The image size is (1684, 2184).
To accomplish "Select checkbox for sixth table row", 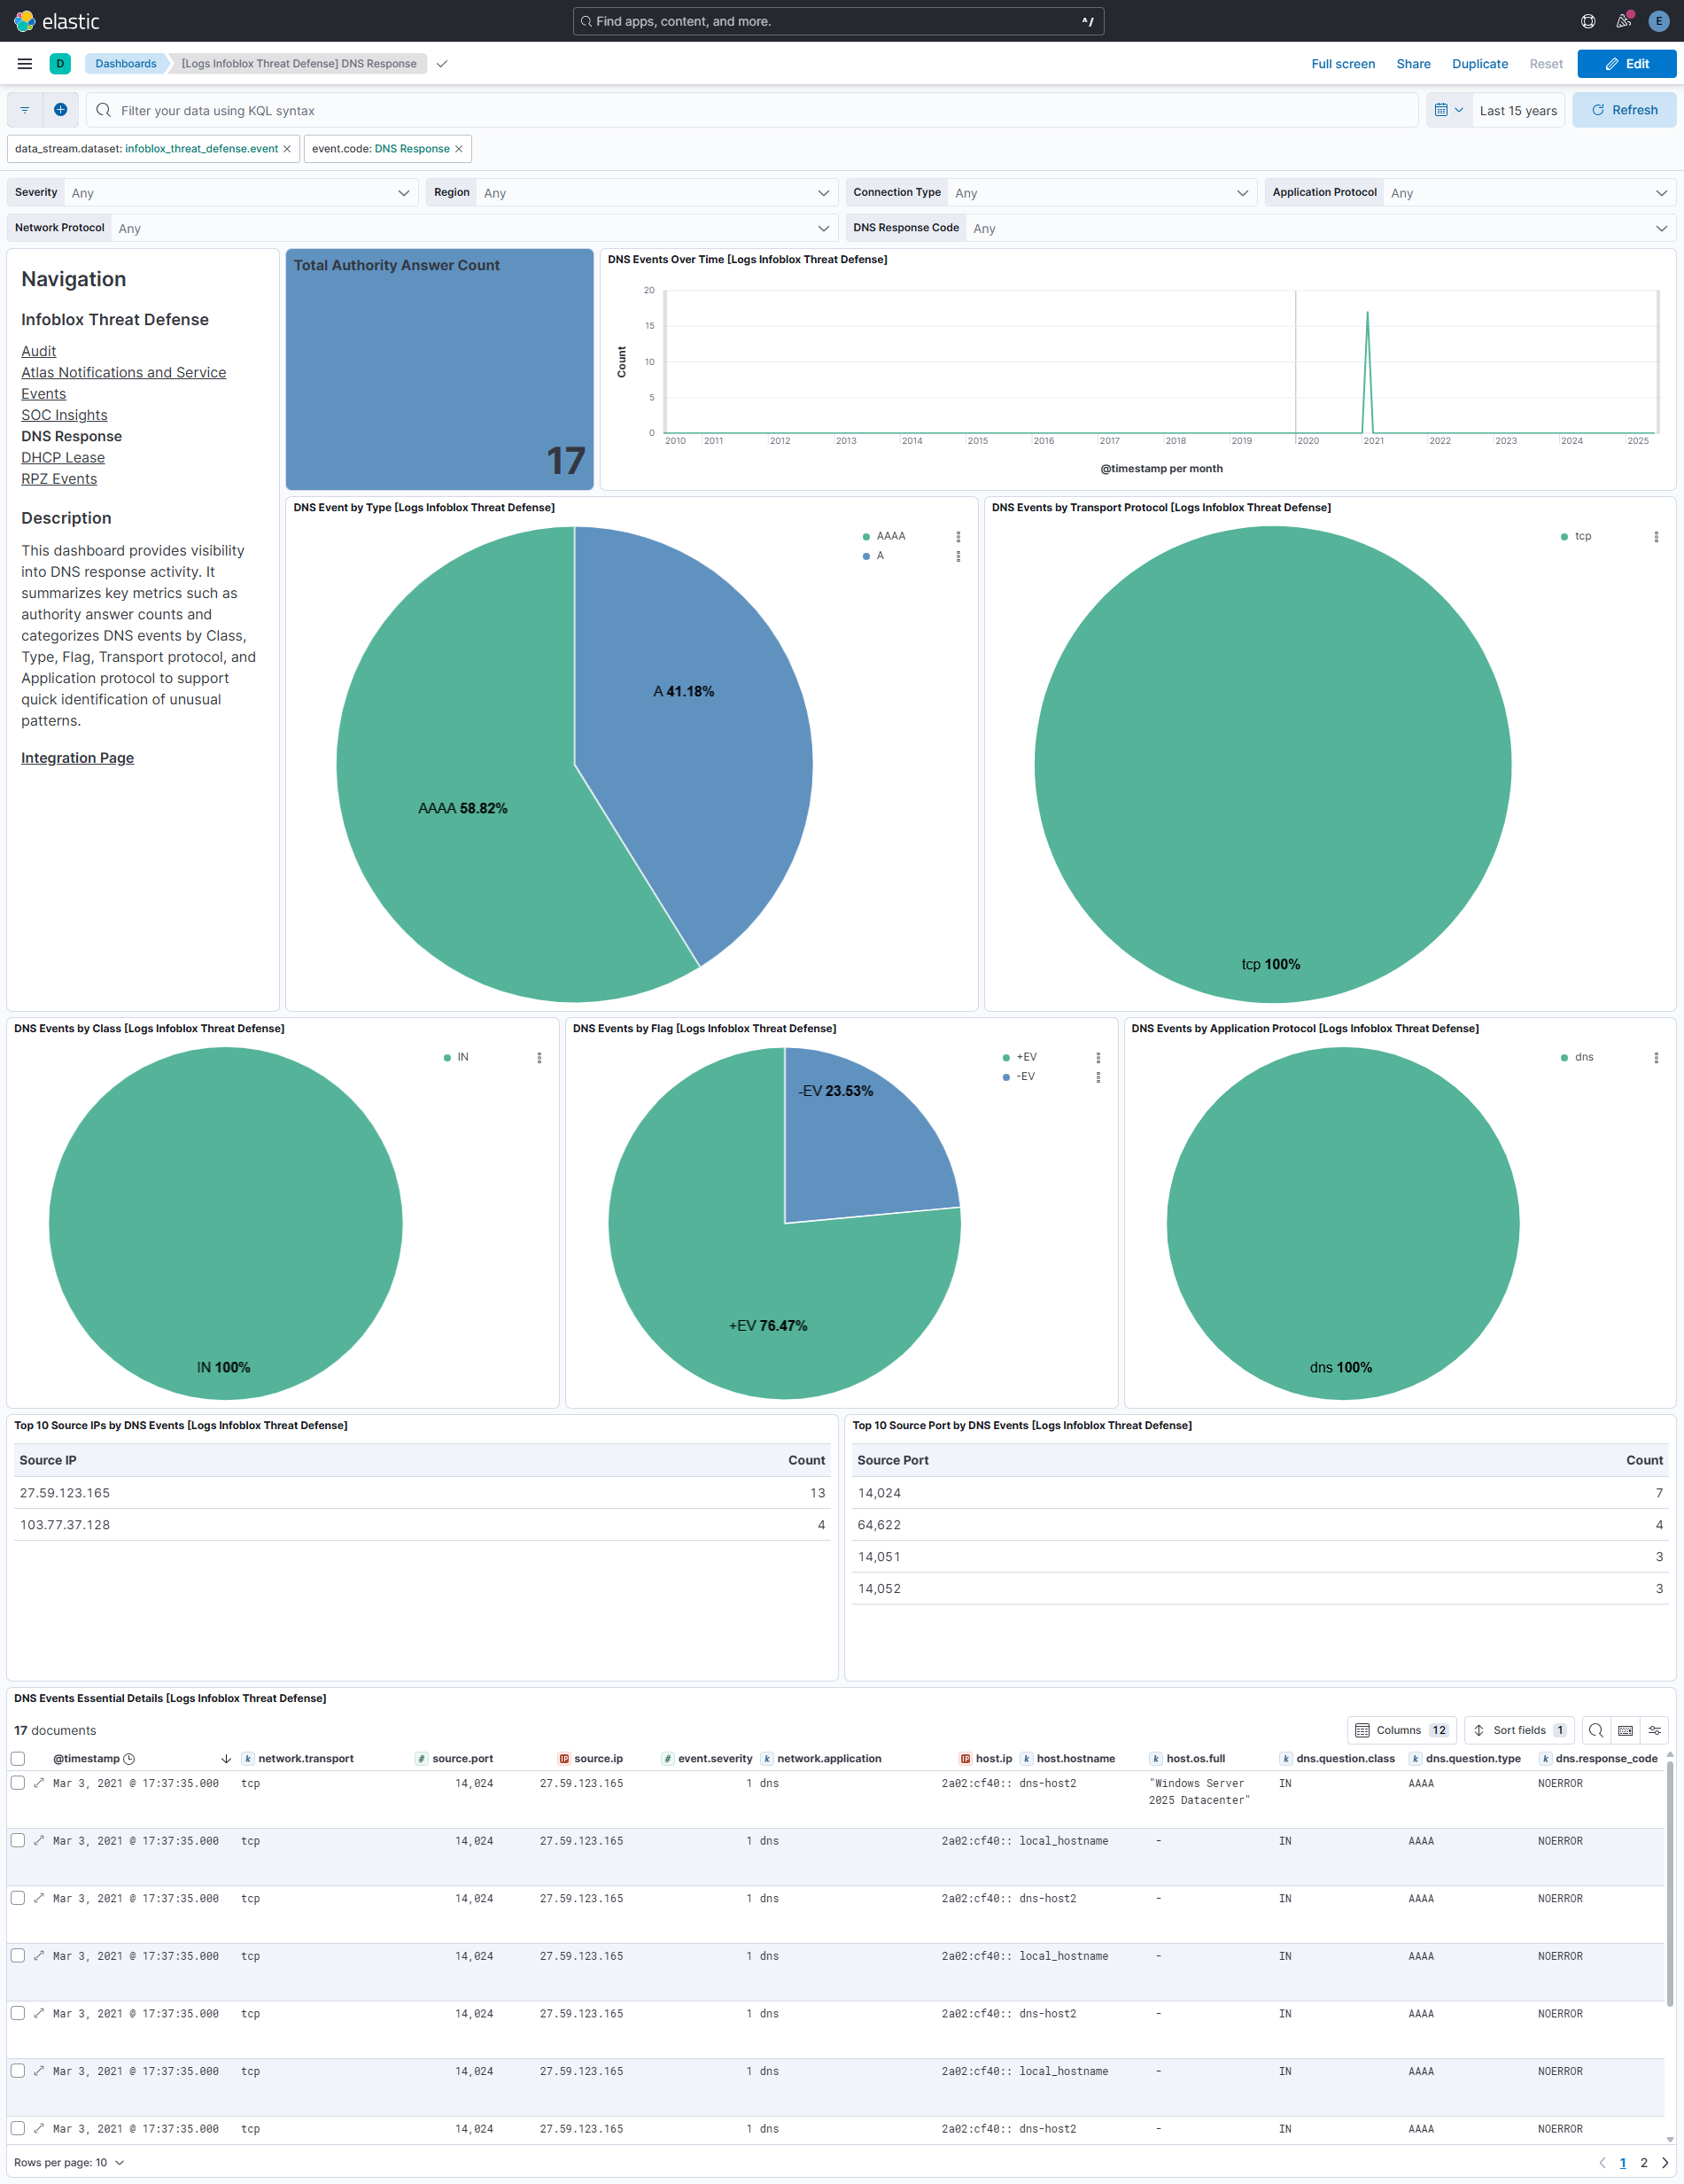I will coord(18,2070).
